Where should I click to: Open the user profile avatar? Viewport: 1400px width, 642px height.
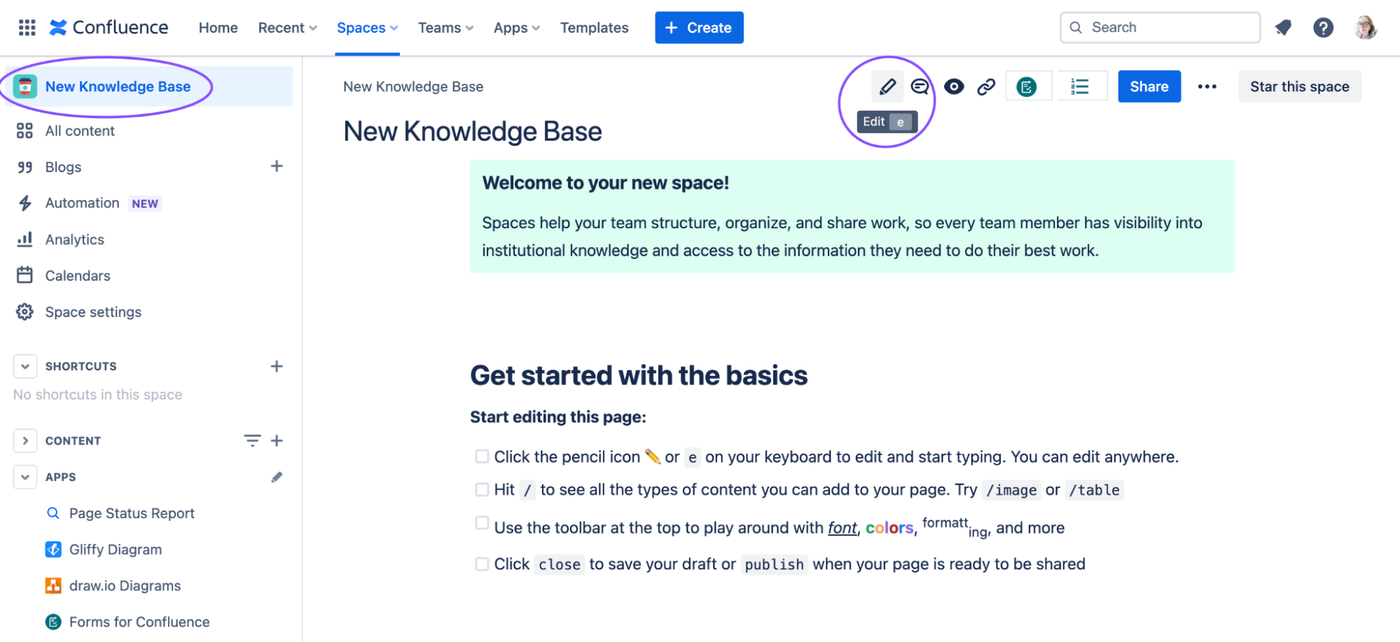pos(1366,28)
